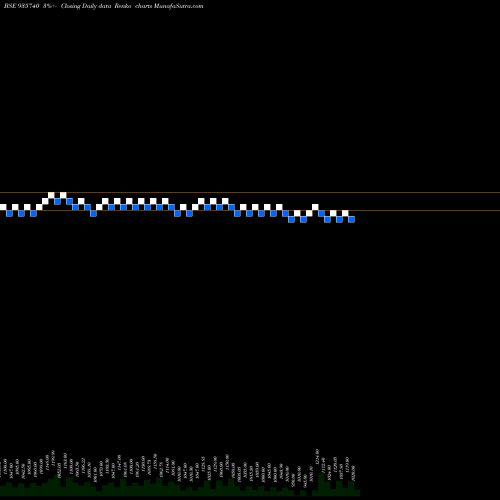Image resolution: width=500 pixels, height=500 pixels.
Task: Click the tallest green volume bar
Action: (x=321, y=485)
